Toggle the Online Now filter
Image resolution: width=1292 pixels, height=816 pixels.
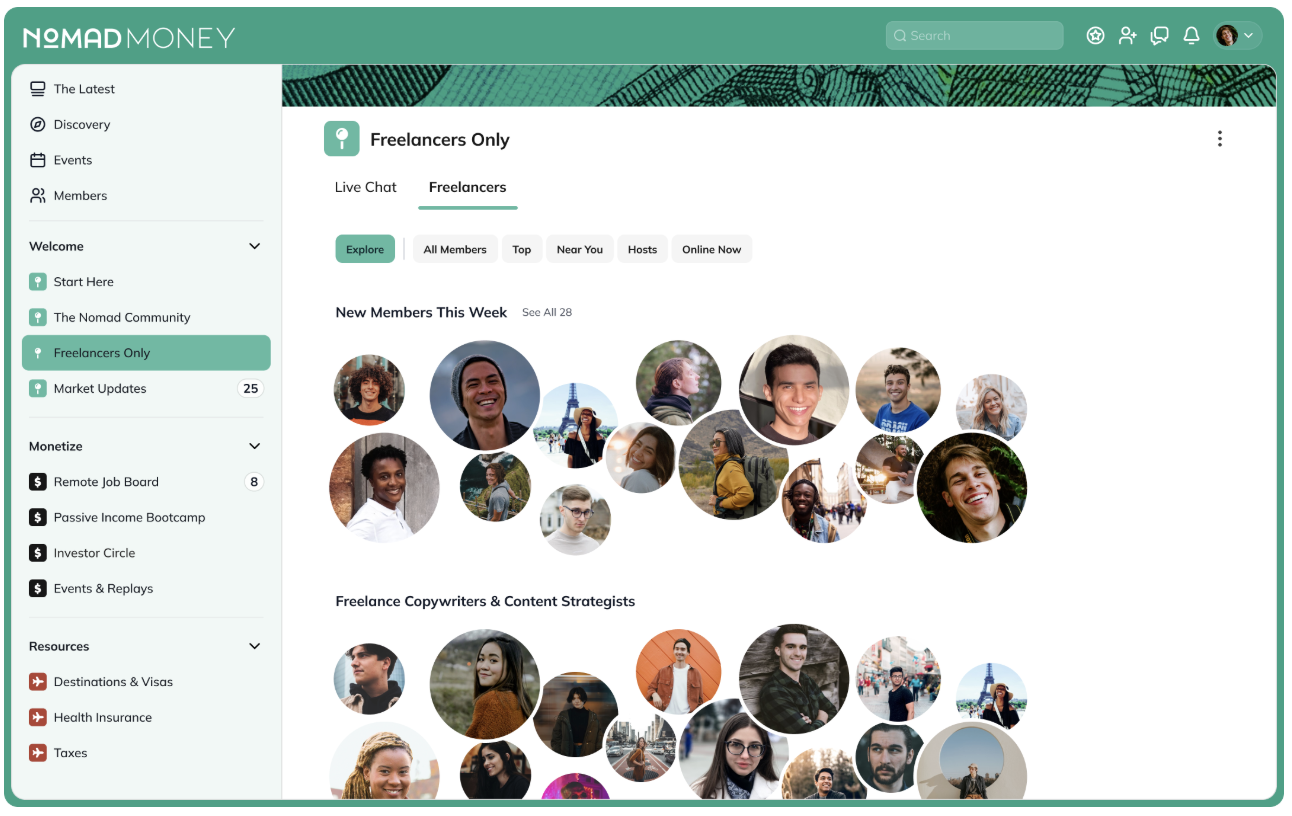click(712, 249)
